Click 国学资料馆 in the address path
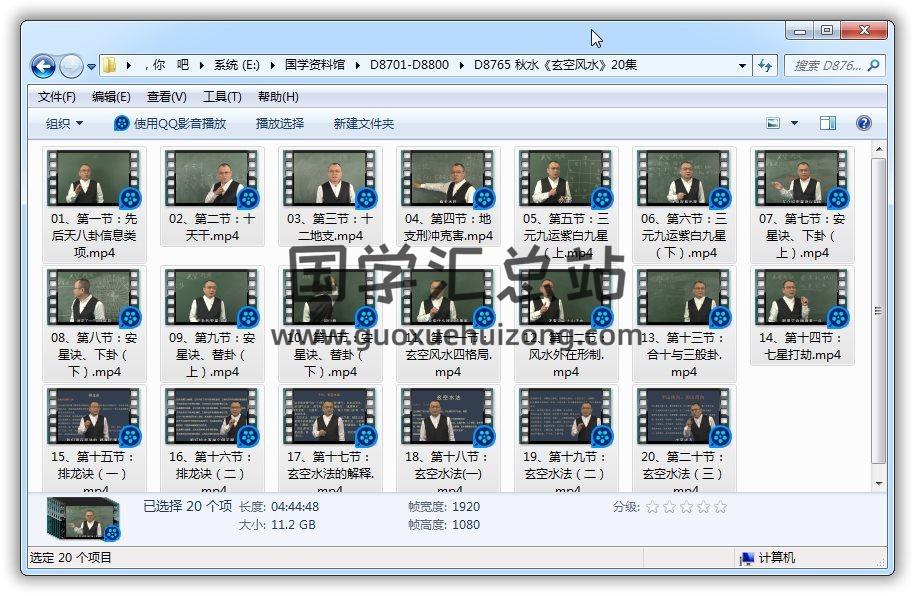This screenshot has height=596, width=915. [x=314, y=65]
